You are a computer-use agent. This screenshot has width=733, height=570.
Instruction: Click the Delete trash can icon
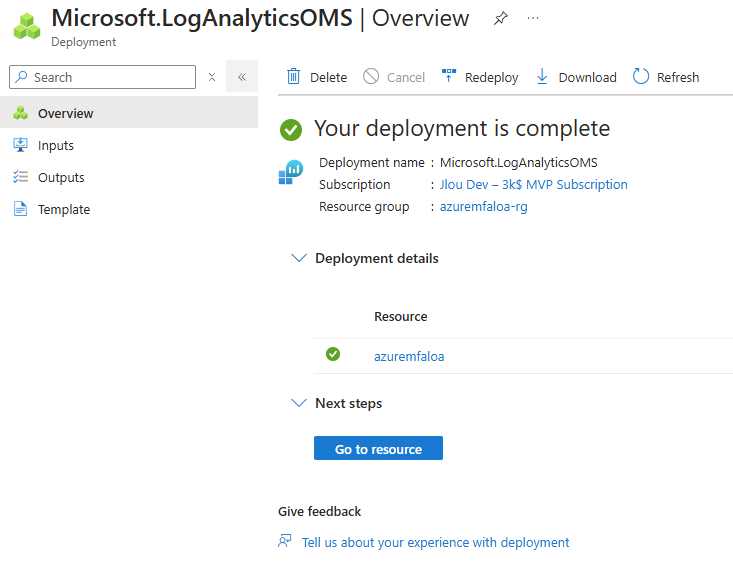point(293,76)
